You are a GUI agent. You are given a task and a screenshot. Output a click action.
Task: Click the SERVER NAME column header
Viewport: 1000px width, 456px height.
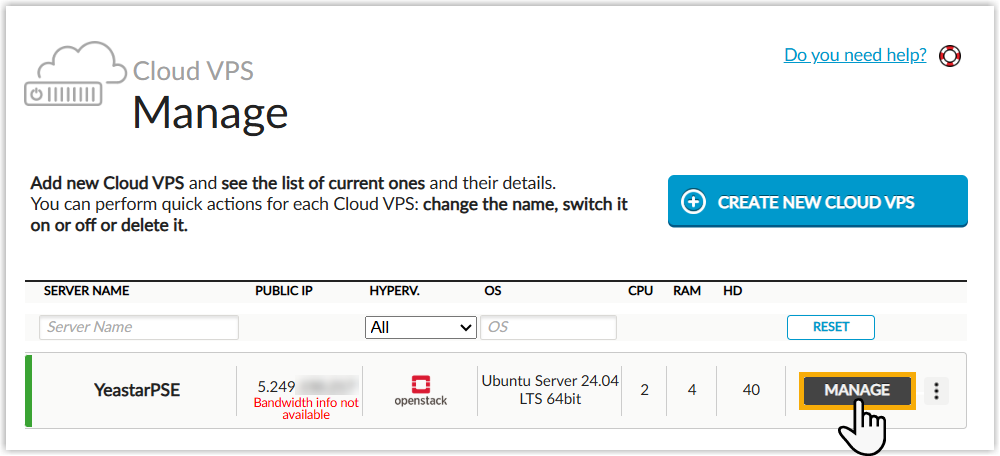click(87, 291)
